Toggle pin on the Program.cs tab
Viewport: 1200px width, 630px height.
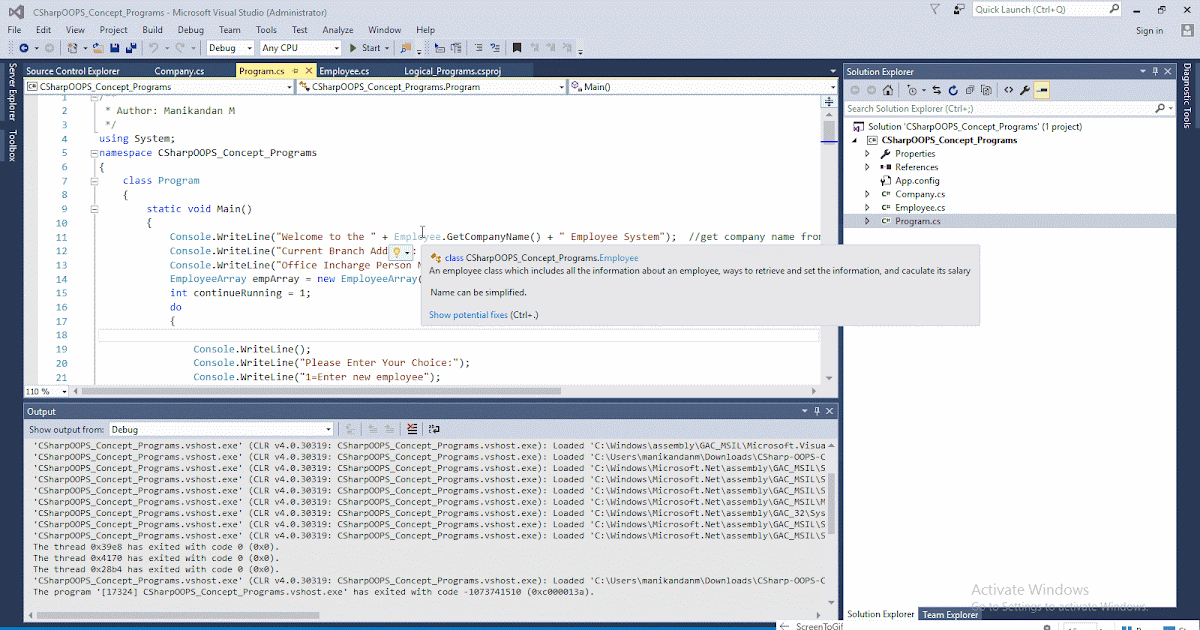295,71
